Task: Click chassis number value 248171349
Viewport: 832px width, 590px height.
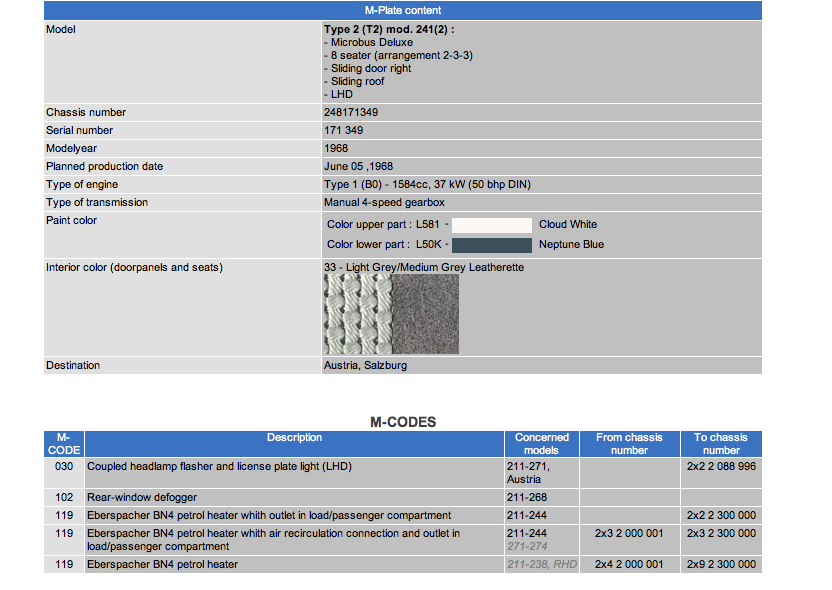Action: coord(351,113)
